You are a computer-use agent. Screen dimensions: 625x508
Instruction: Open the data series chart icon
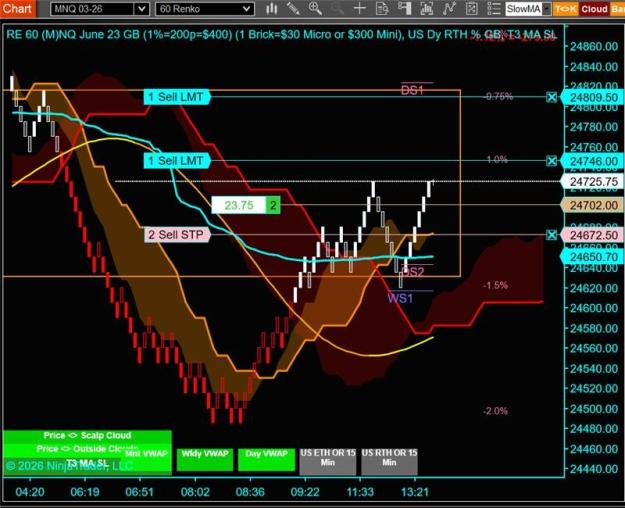click(x=426, y=9)
